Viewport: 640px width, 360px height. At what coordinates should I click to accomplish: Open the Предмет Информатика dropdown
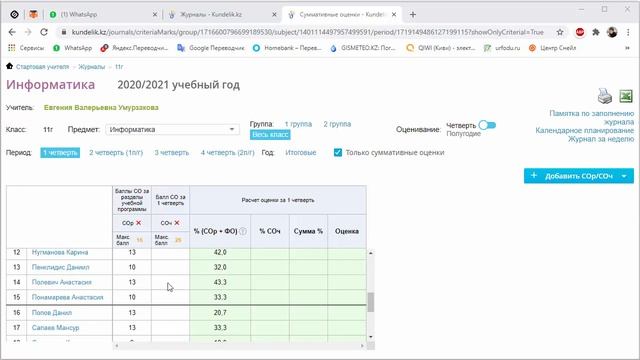[x=172, y=129]
